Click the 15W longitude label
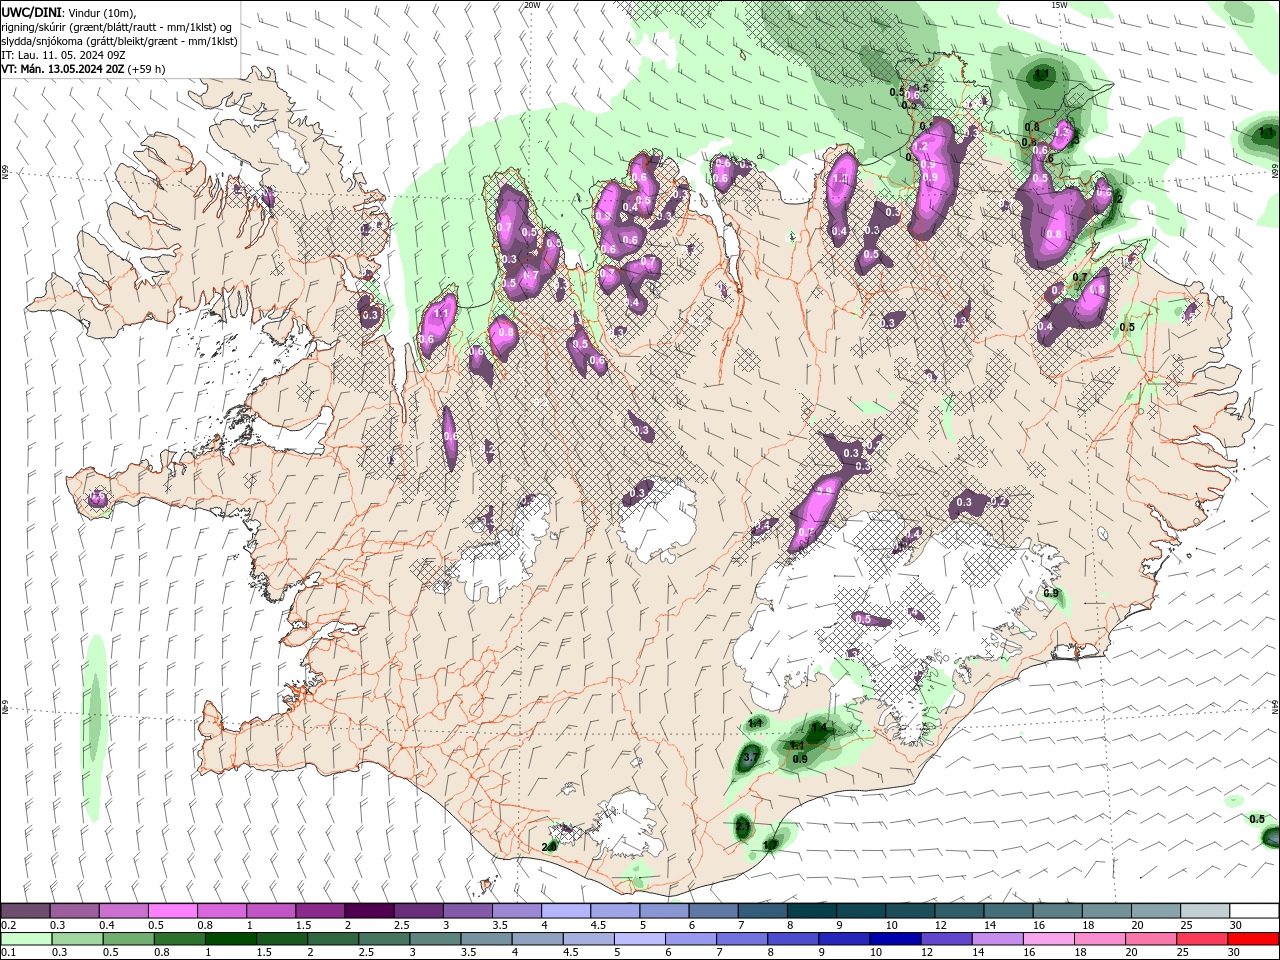This screenshot has width=1280, height=960. coord(1060,5)
